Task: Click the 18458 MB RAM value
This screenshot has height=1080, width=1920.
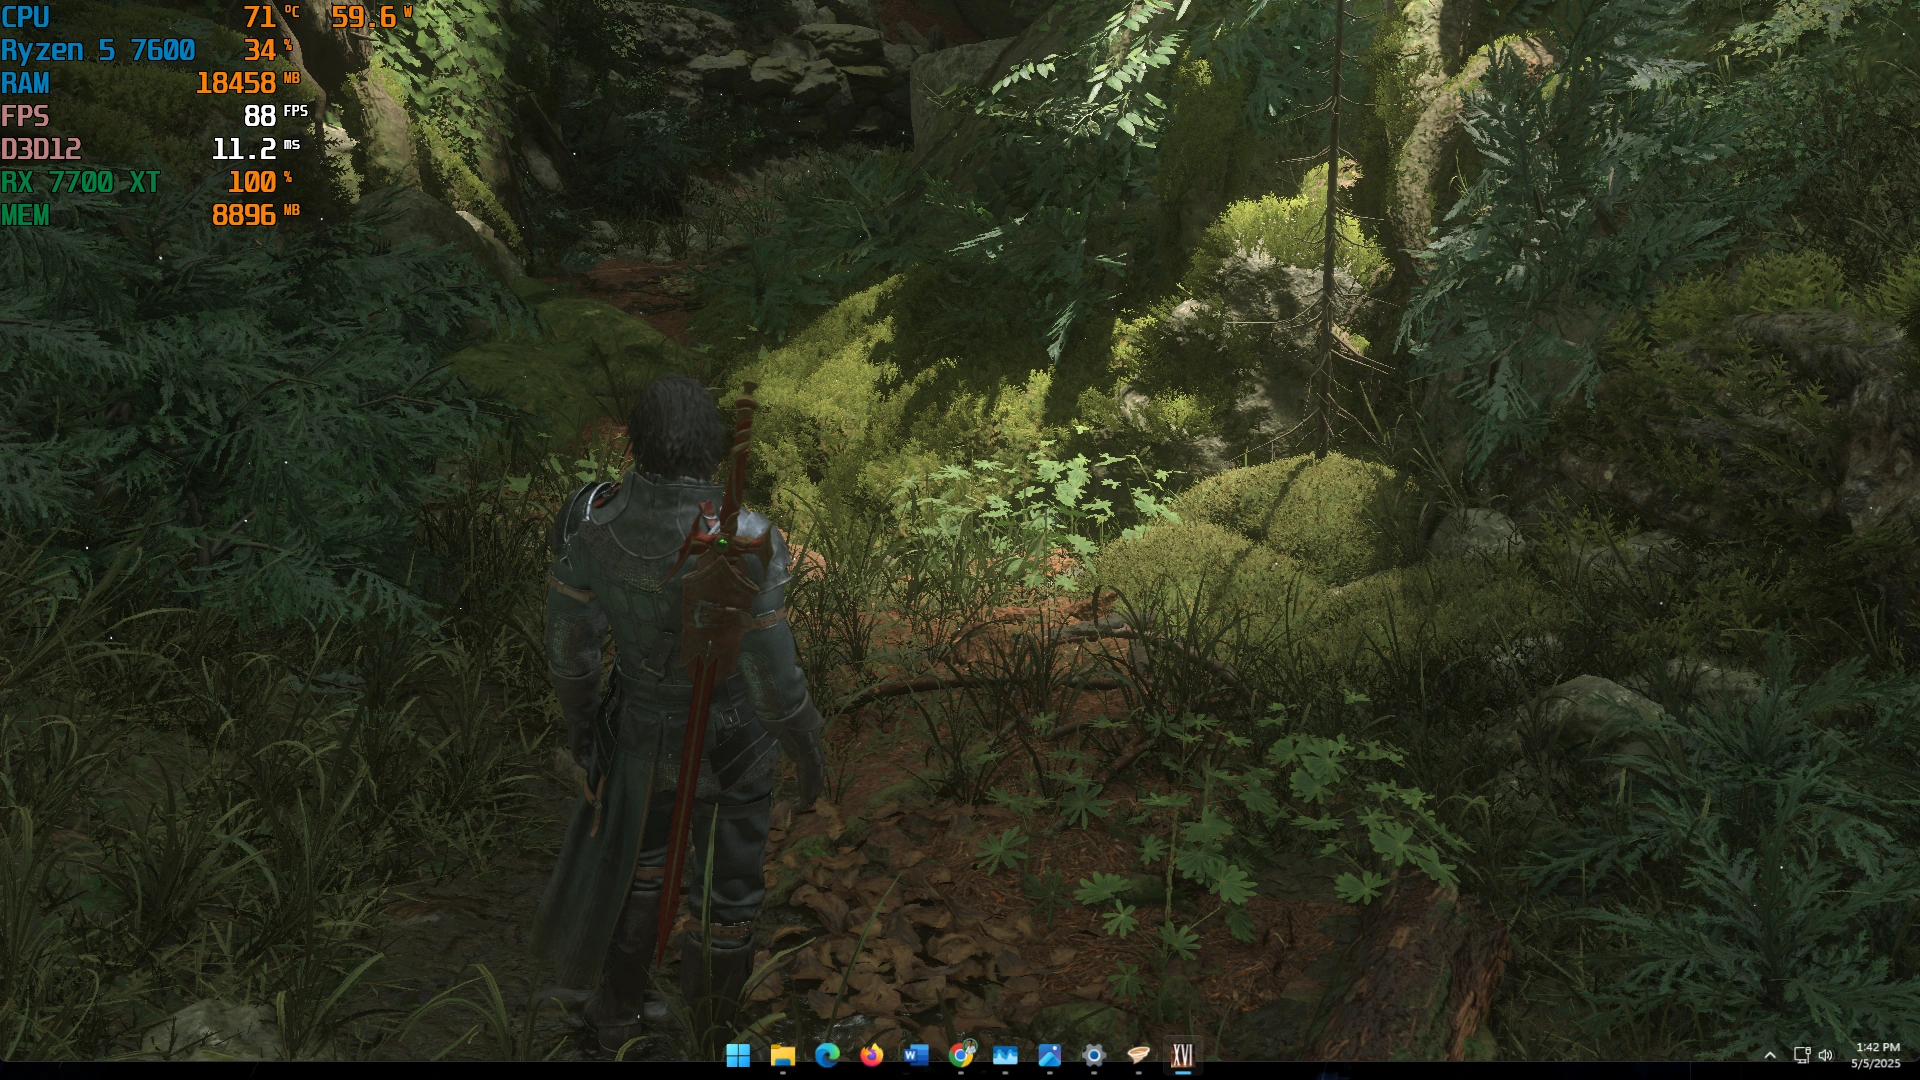Action: tap(247, 83)
